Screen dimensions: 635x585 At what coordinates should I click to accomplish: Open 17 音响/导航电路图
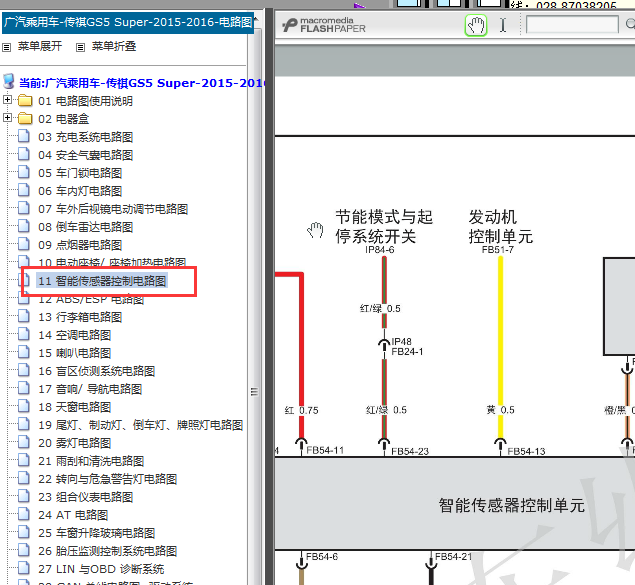tap(90, 389)
